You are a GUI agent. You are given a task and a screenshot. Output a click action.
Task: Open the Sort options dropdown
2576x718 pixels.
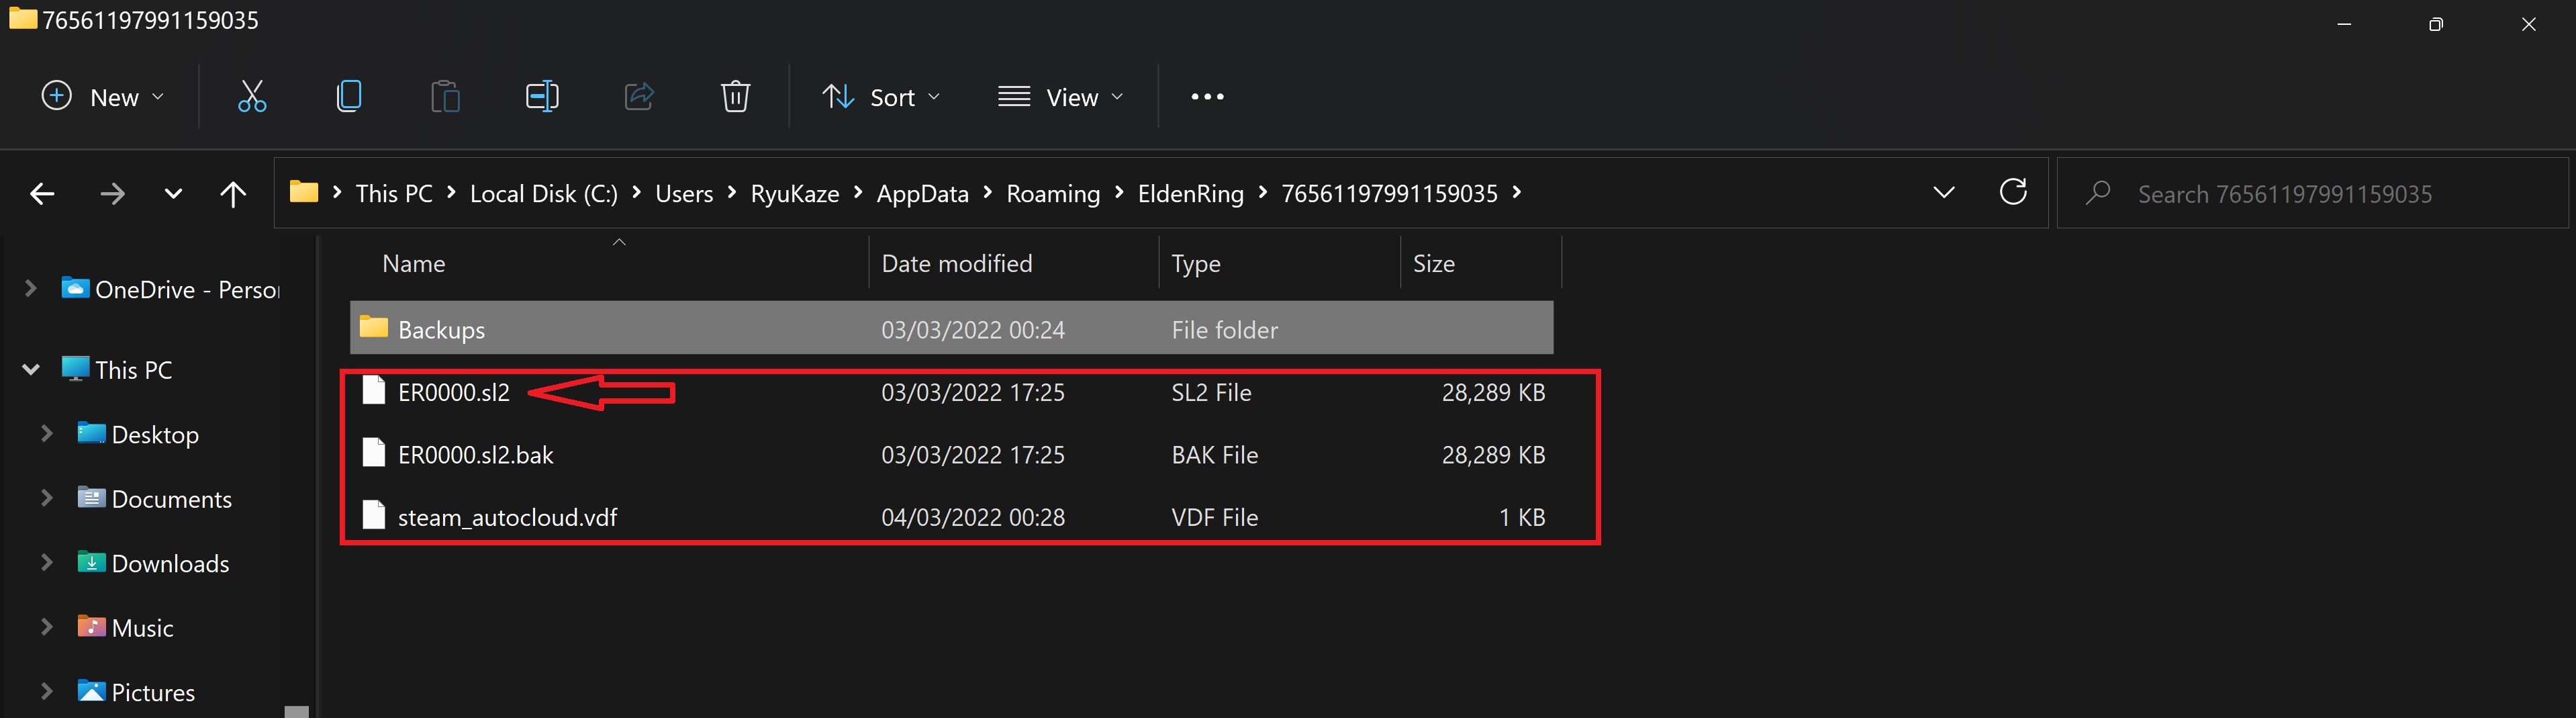[x=881, y=97]
